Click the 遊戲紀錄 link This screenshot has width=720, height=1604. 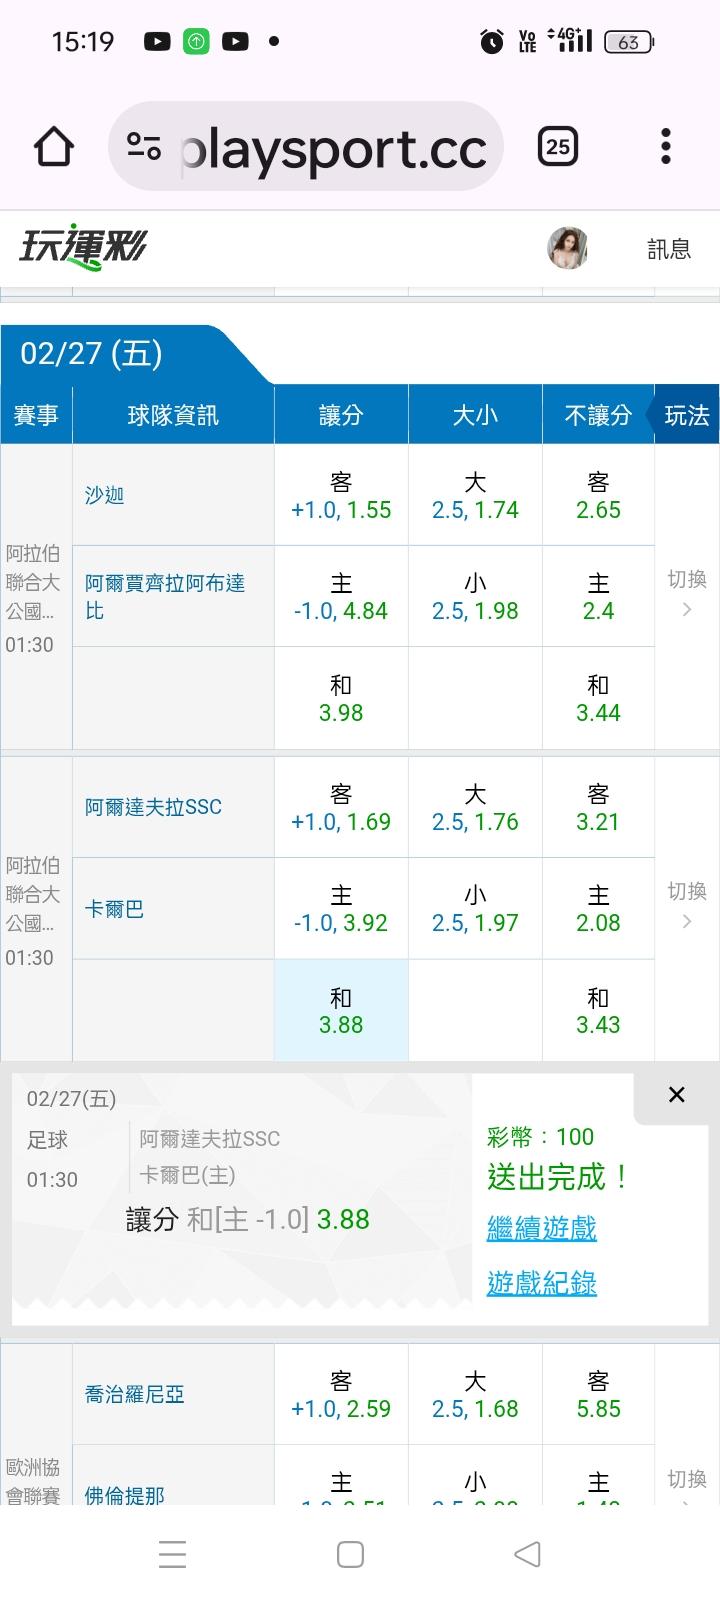tap(541, 1283)
